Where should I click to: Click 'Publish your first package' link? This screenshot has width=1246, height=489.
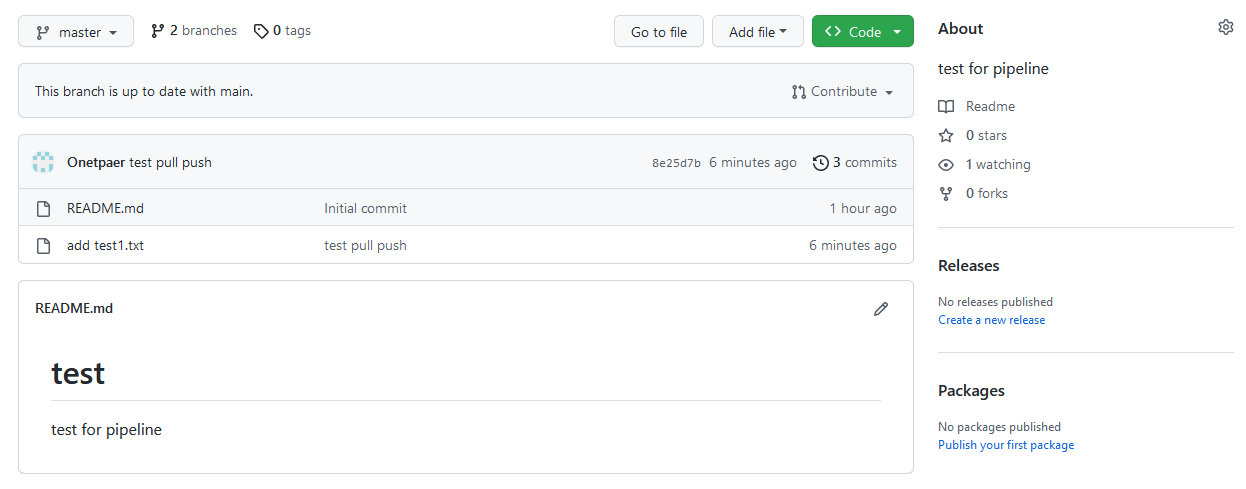pos(1006,445)
